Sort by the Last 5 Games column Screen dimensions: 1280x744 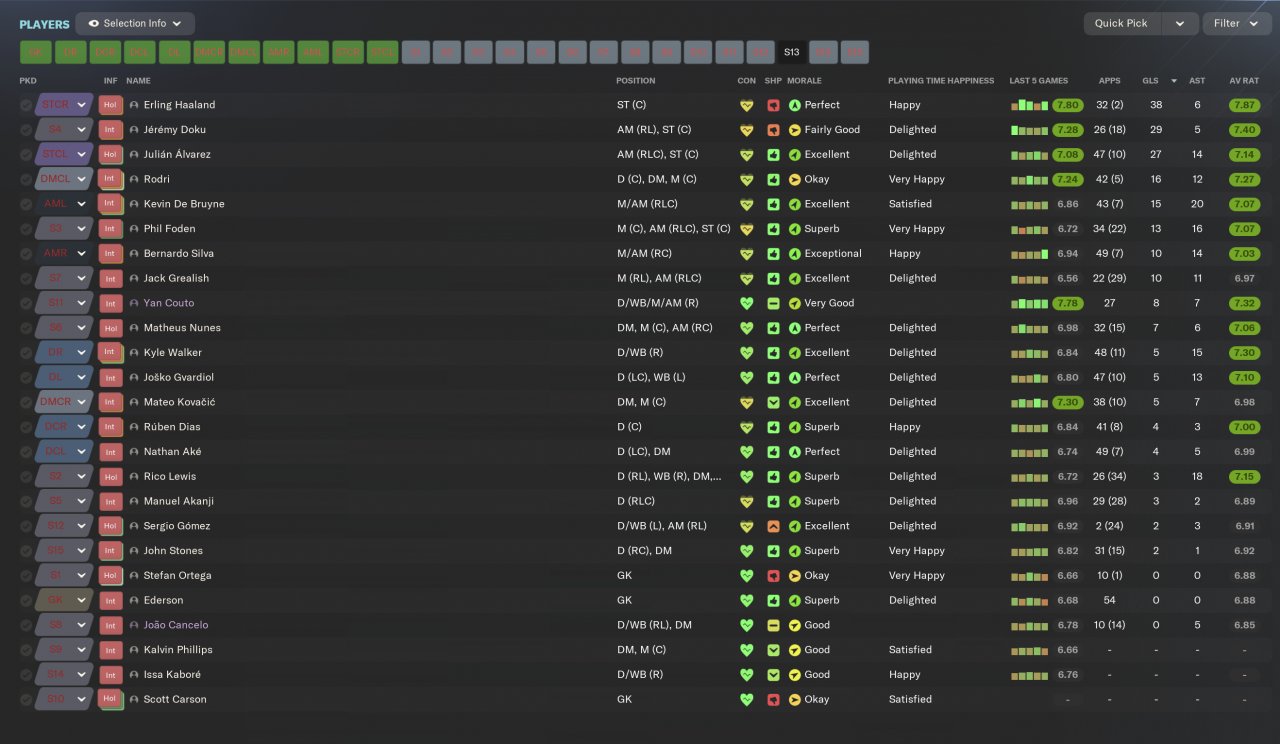point(1039,81)
